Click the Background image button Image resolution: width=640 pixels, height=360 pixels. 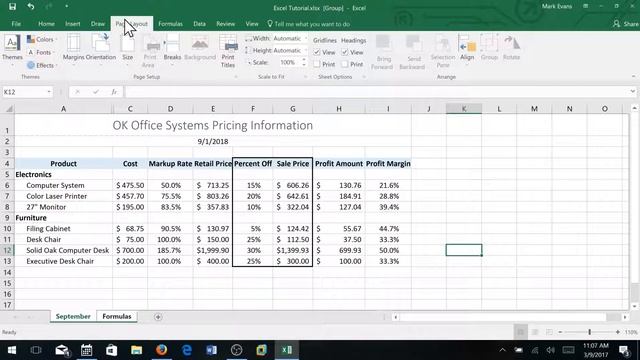[200, 48]
